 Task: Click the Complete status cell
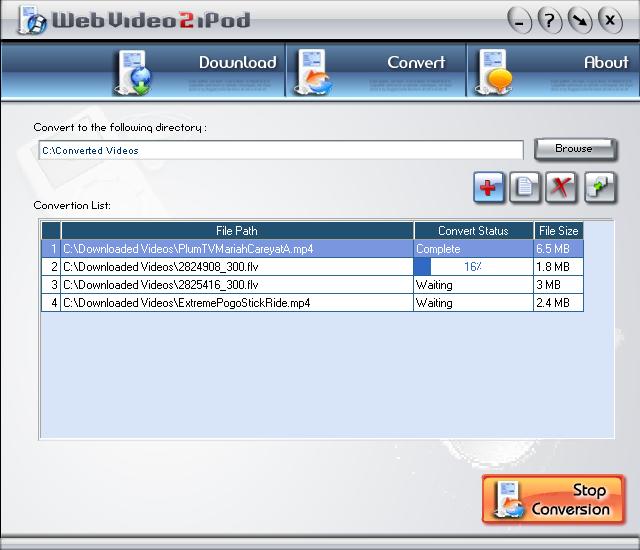coord(473,249)
